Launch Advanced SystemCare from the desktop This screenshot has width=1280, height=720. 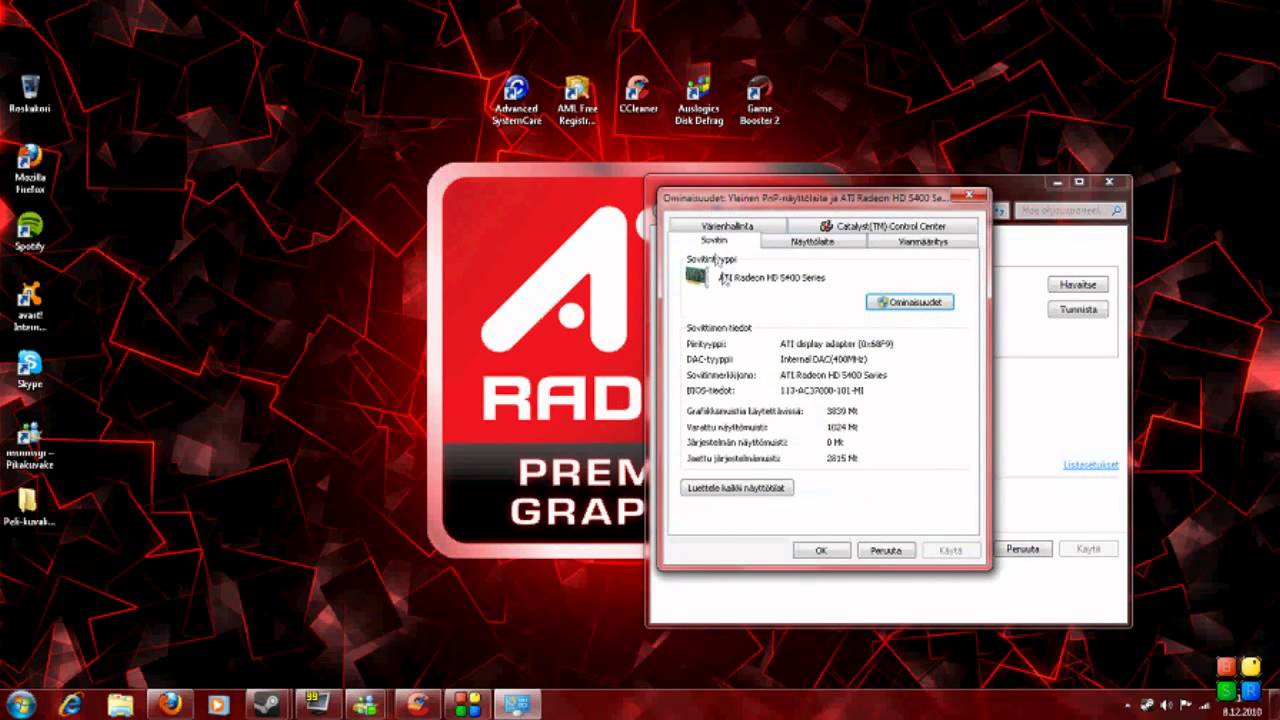tap(516, 100)
